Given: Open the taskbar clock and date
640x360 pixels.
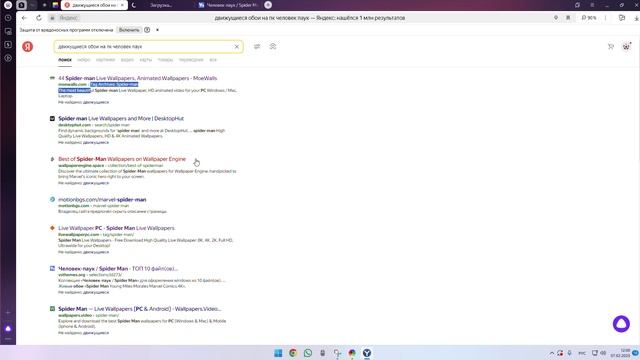Looking at the screenshot, I should pyautogui.click(x=621, y=353).
